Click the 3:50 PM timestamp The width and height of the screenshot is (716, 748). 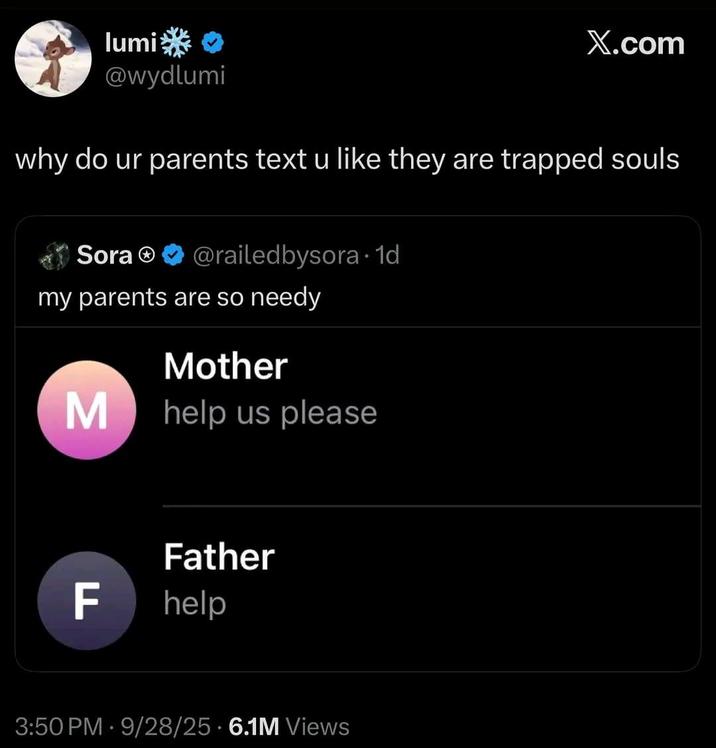click(x=61, y=726)
